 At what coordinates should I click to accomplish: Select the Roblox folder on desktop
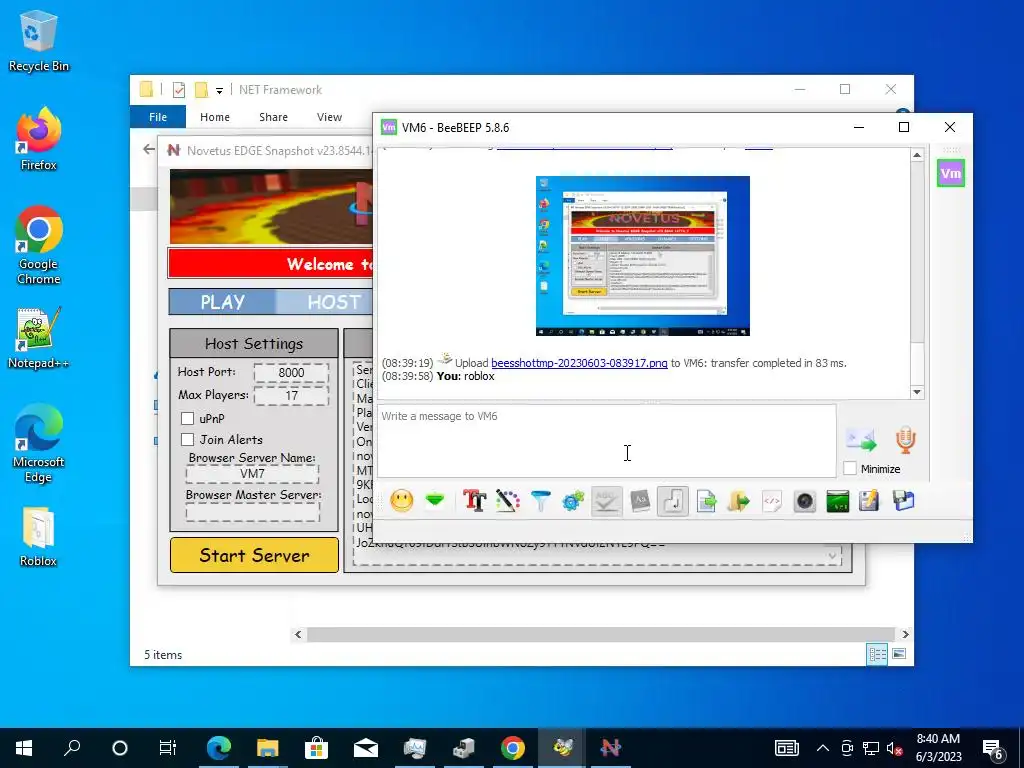click(x=39, y=537)
